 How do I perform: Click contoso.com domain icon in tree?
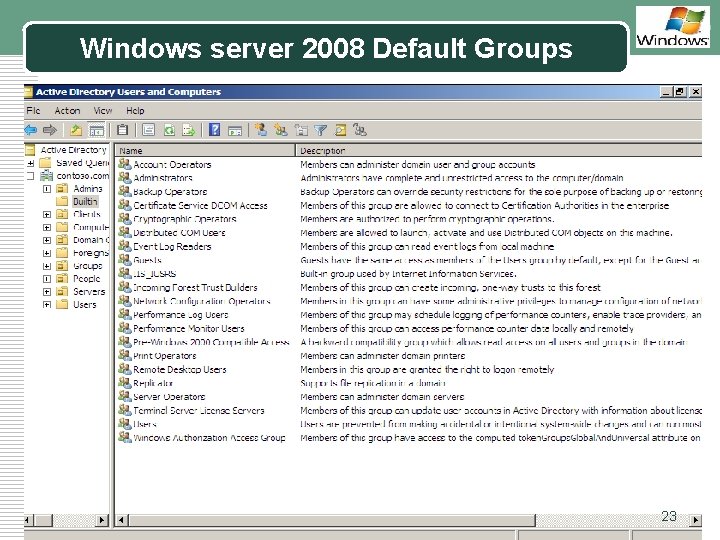pos(46,175)
